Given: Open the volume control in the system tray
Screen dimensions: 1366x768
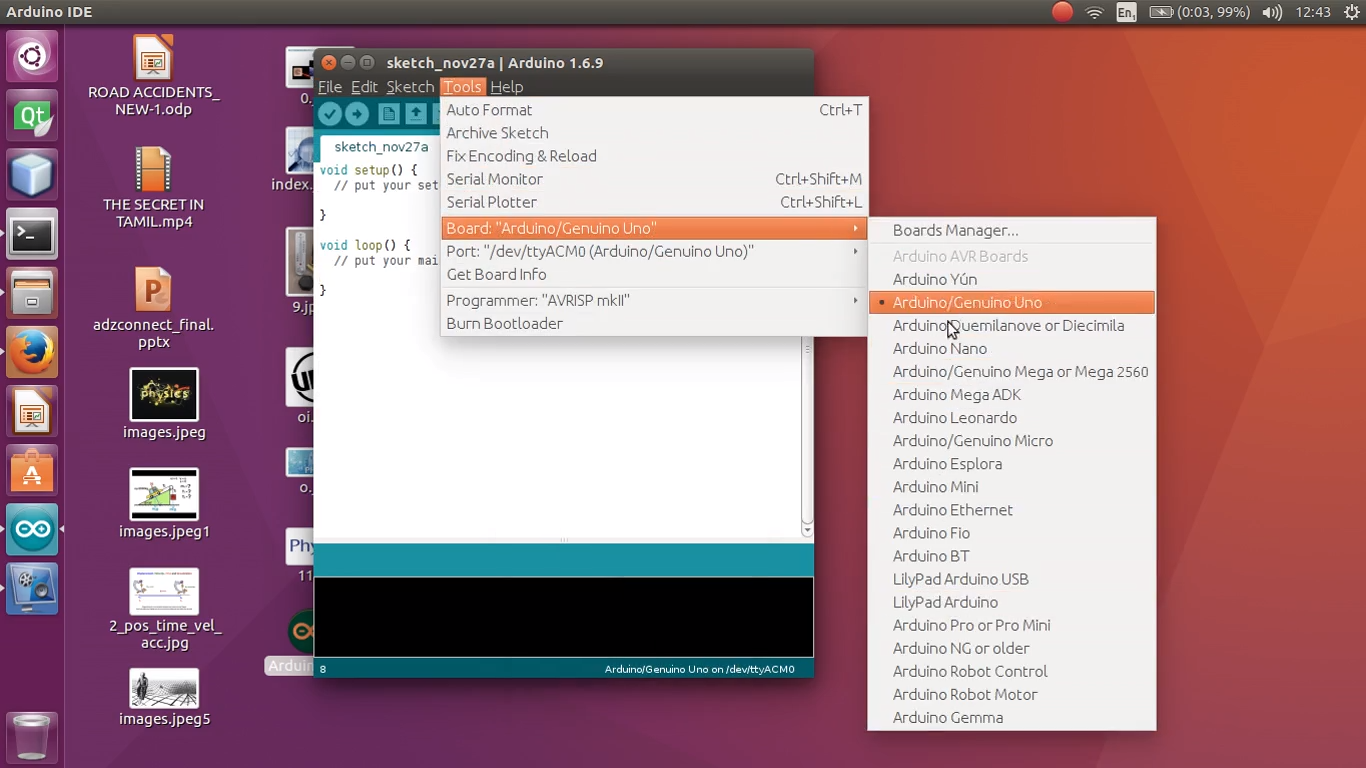Looking at the screenshot, I should pyautogui.click(x=1271, y=12).
